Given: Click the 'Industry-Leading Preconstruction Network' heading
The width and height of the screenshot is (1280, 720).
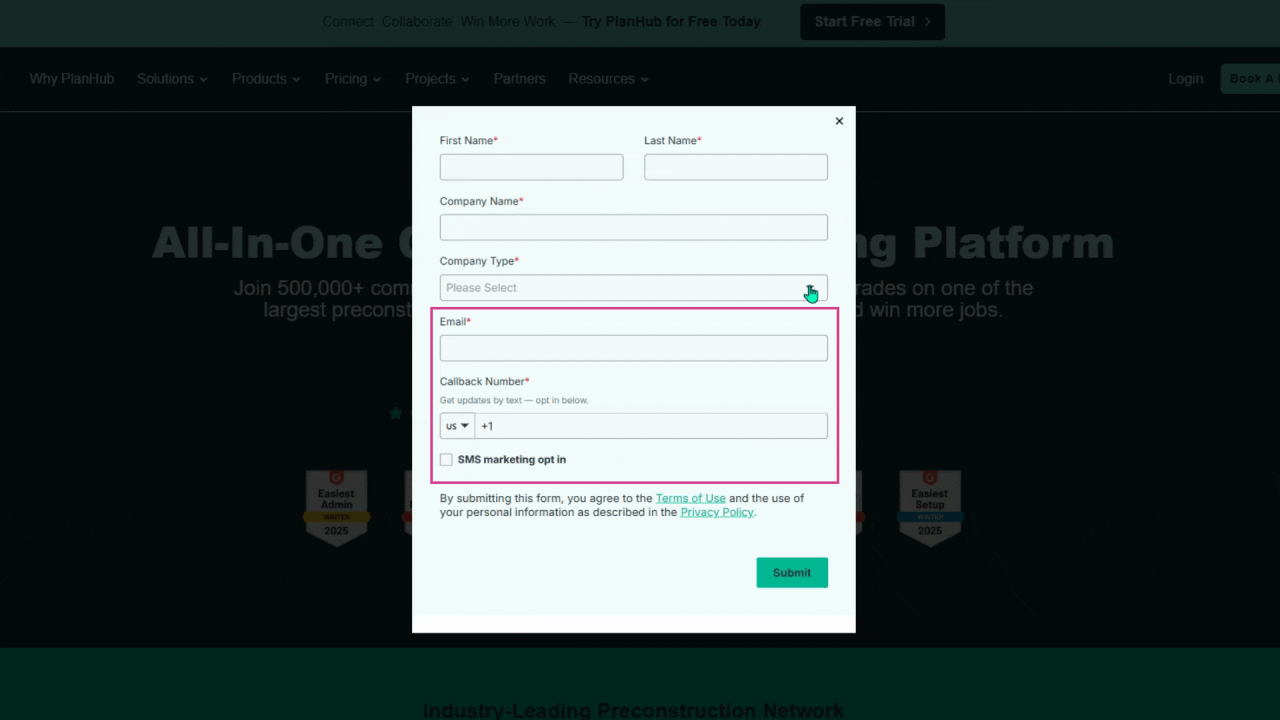Looking at the screenshot, I should (633, 710).
